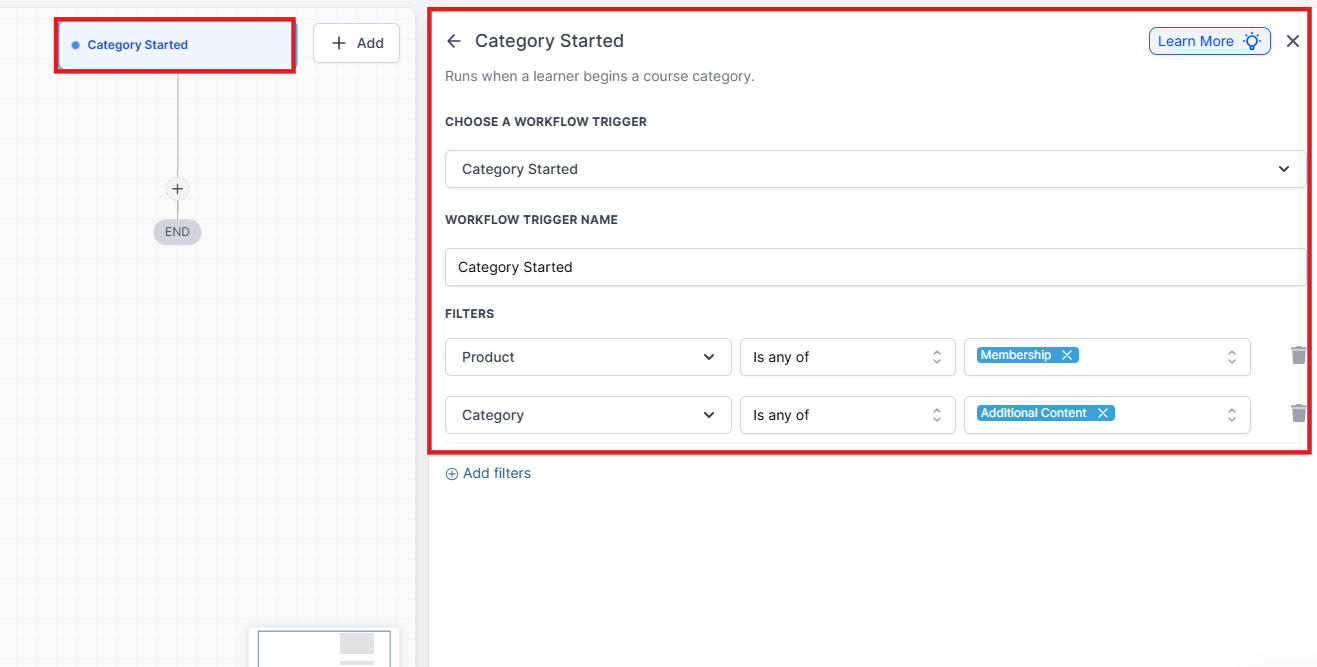Click the plus circle to add workflow step

(177, 189)
